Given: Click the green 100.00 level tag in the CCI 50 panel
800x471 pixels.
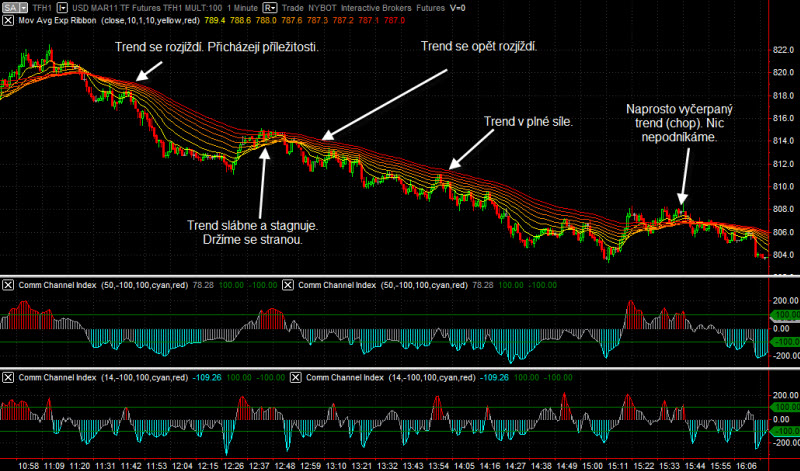Looking at the screenshot, I should 786,315.
